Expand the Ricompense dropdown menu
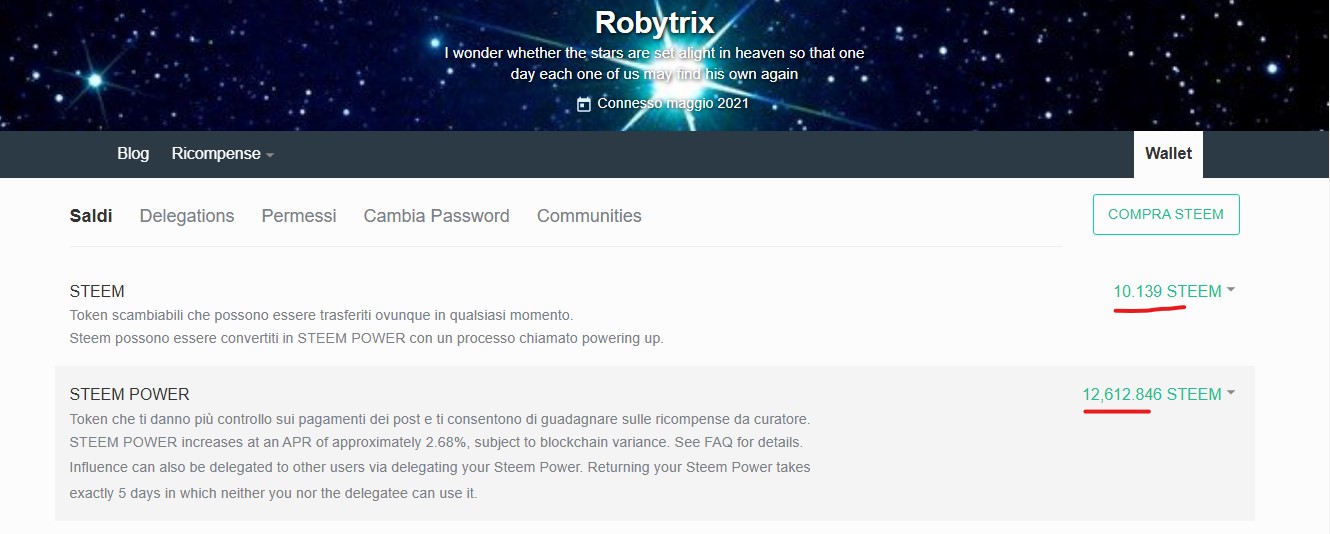The image size is (1330, 534). [222, 154]
